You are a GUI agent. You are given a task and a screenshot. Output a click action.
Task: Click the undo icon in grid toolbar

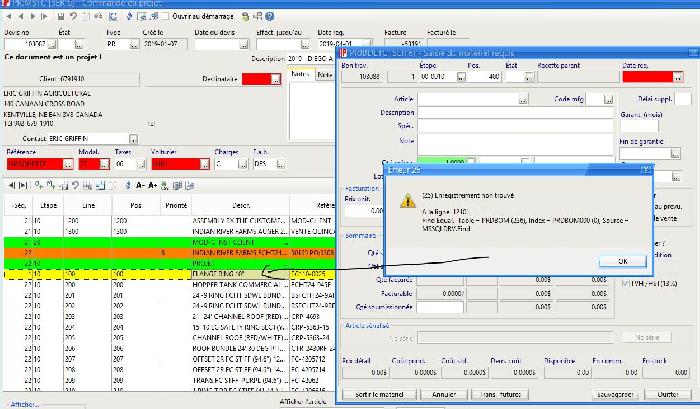(x=74, y=185)
